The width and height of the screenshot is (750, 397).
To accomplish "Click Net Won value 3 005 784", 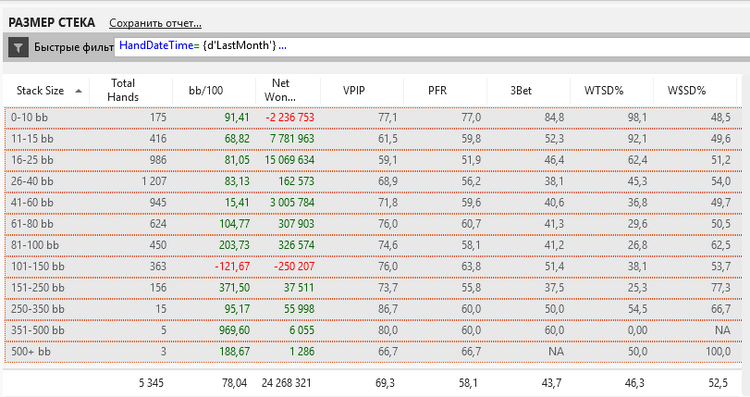I will coord(292,203).
